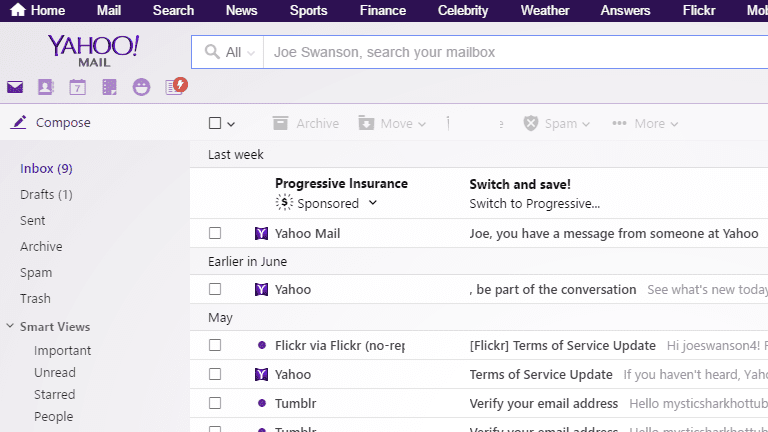Screen dimensions: 768x432
Task: Open Answers in top navigation
Action: [625, 10]
